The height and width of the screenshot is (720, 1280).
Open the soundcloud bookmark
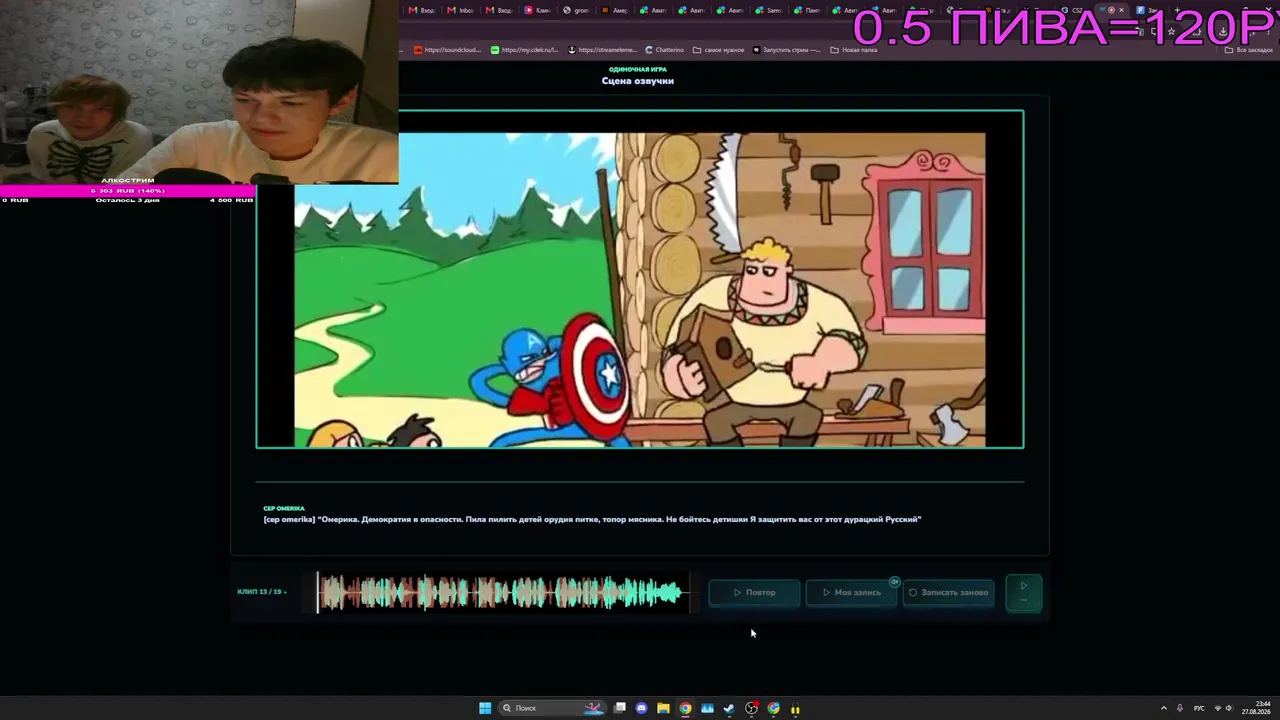click(447, 50)
